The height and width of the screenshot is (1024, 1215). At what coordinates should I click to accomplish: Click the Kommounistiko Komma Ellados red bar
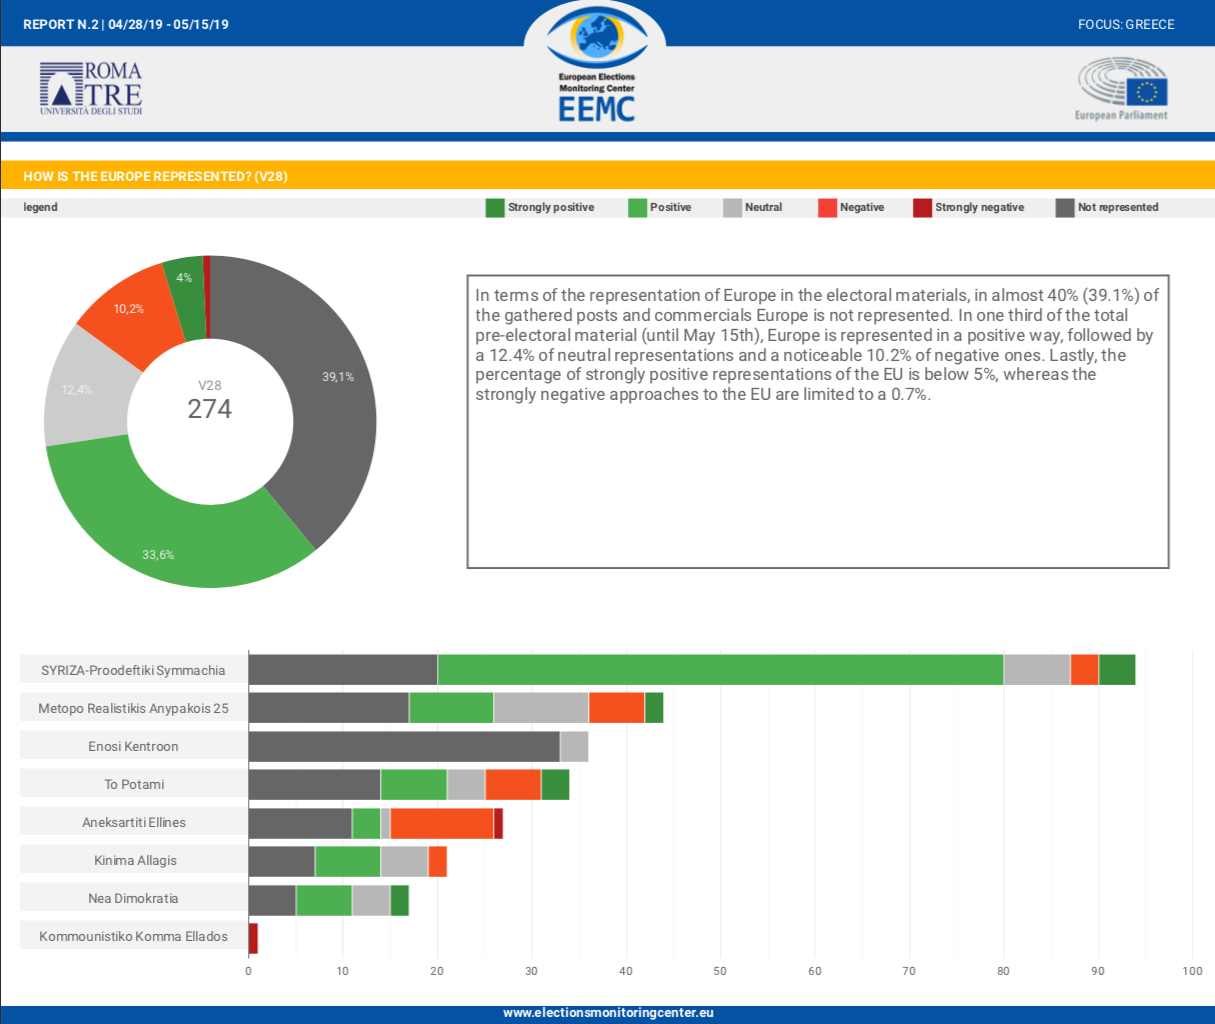[253, 937]
